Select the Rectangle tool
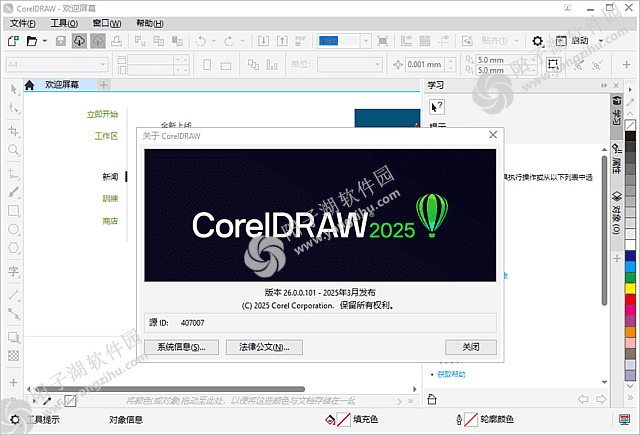The width and height of the screenshot is (640, 435). click(13, 211)
